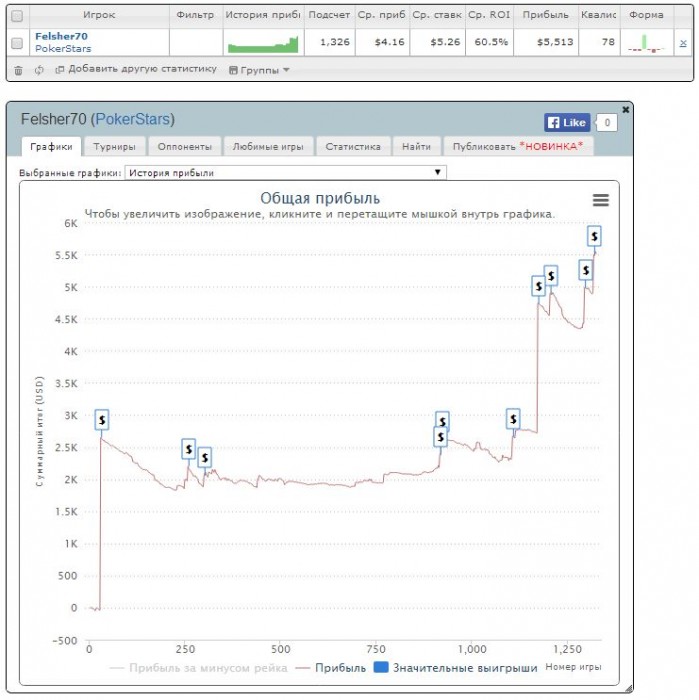Viewport: 699px width, 700px height.
Task: Toggle the Прибыль legend series
Action: 331,668
